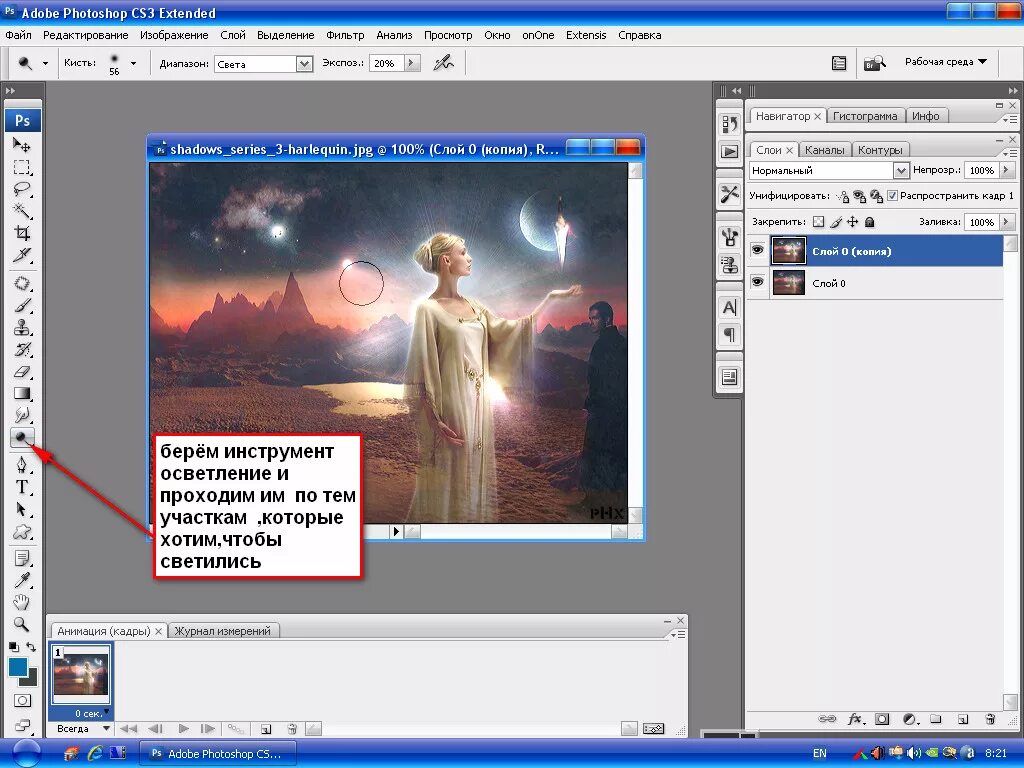Screen dimensions: 1024x768
Task: Select the Hand tool
Action: tap(22, 602)
